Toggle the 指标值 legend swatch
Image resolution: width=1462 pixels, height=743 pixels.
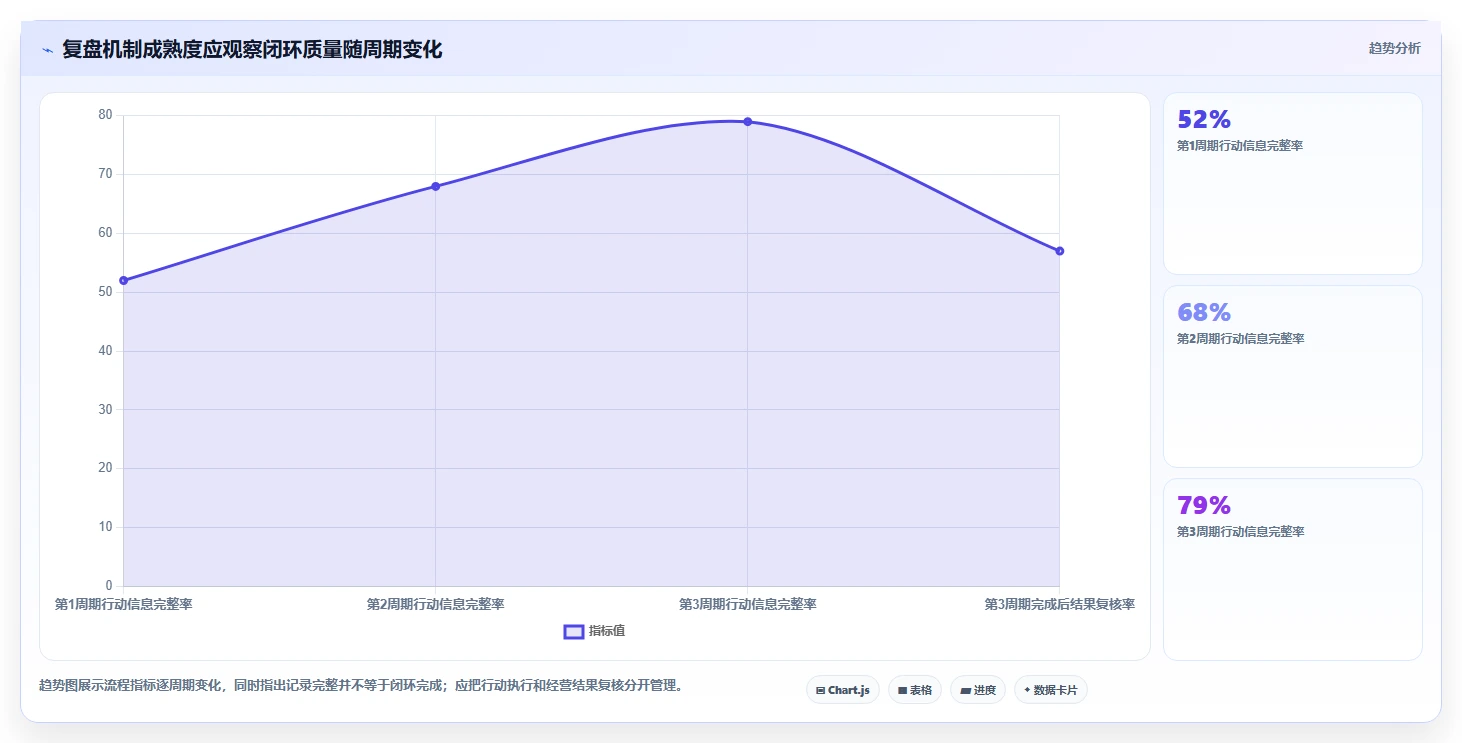point(574,631)
